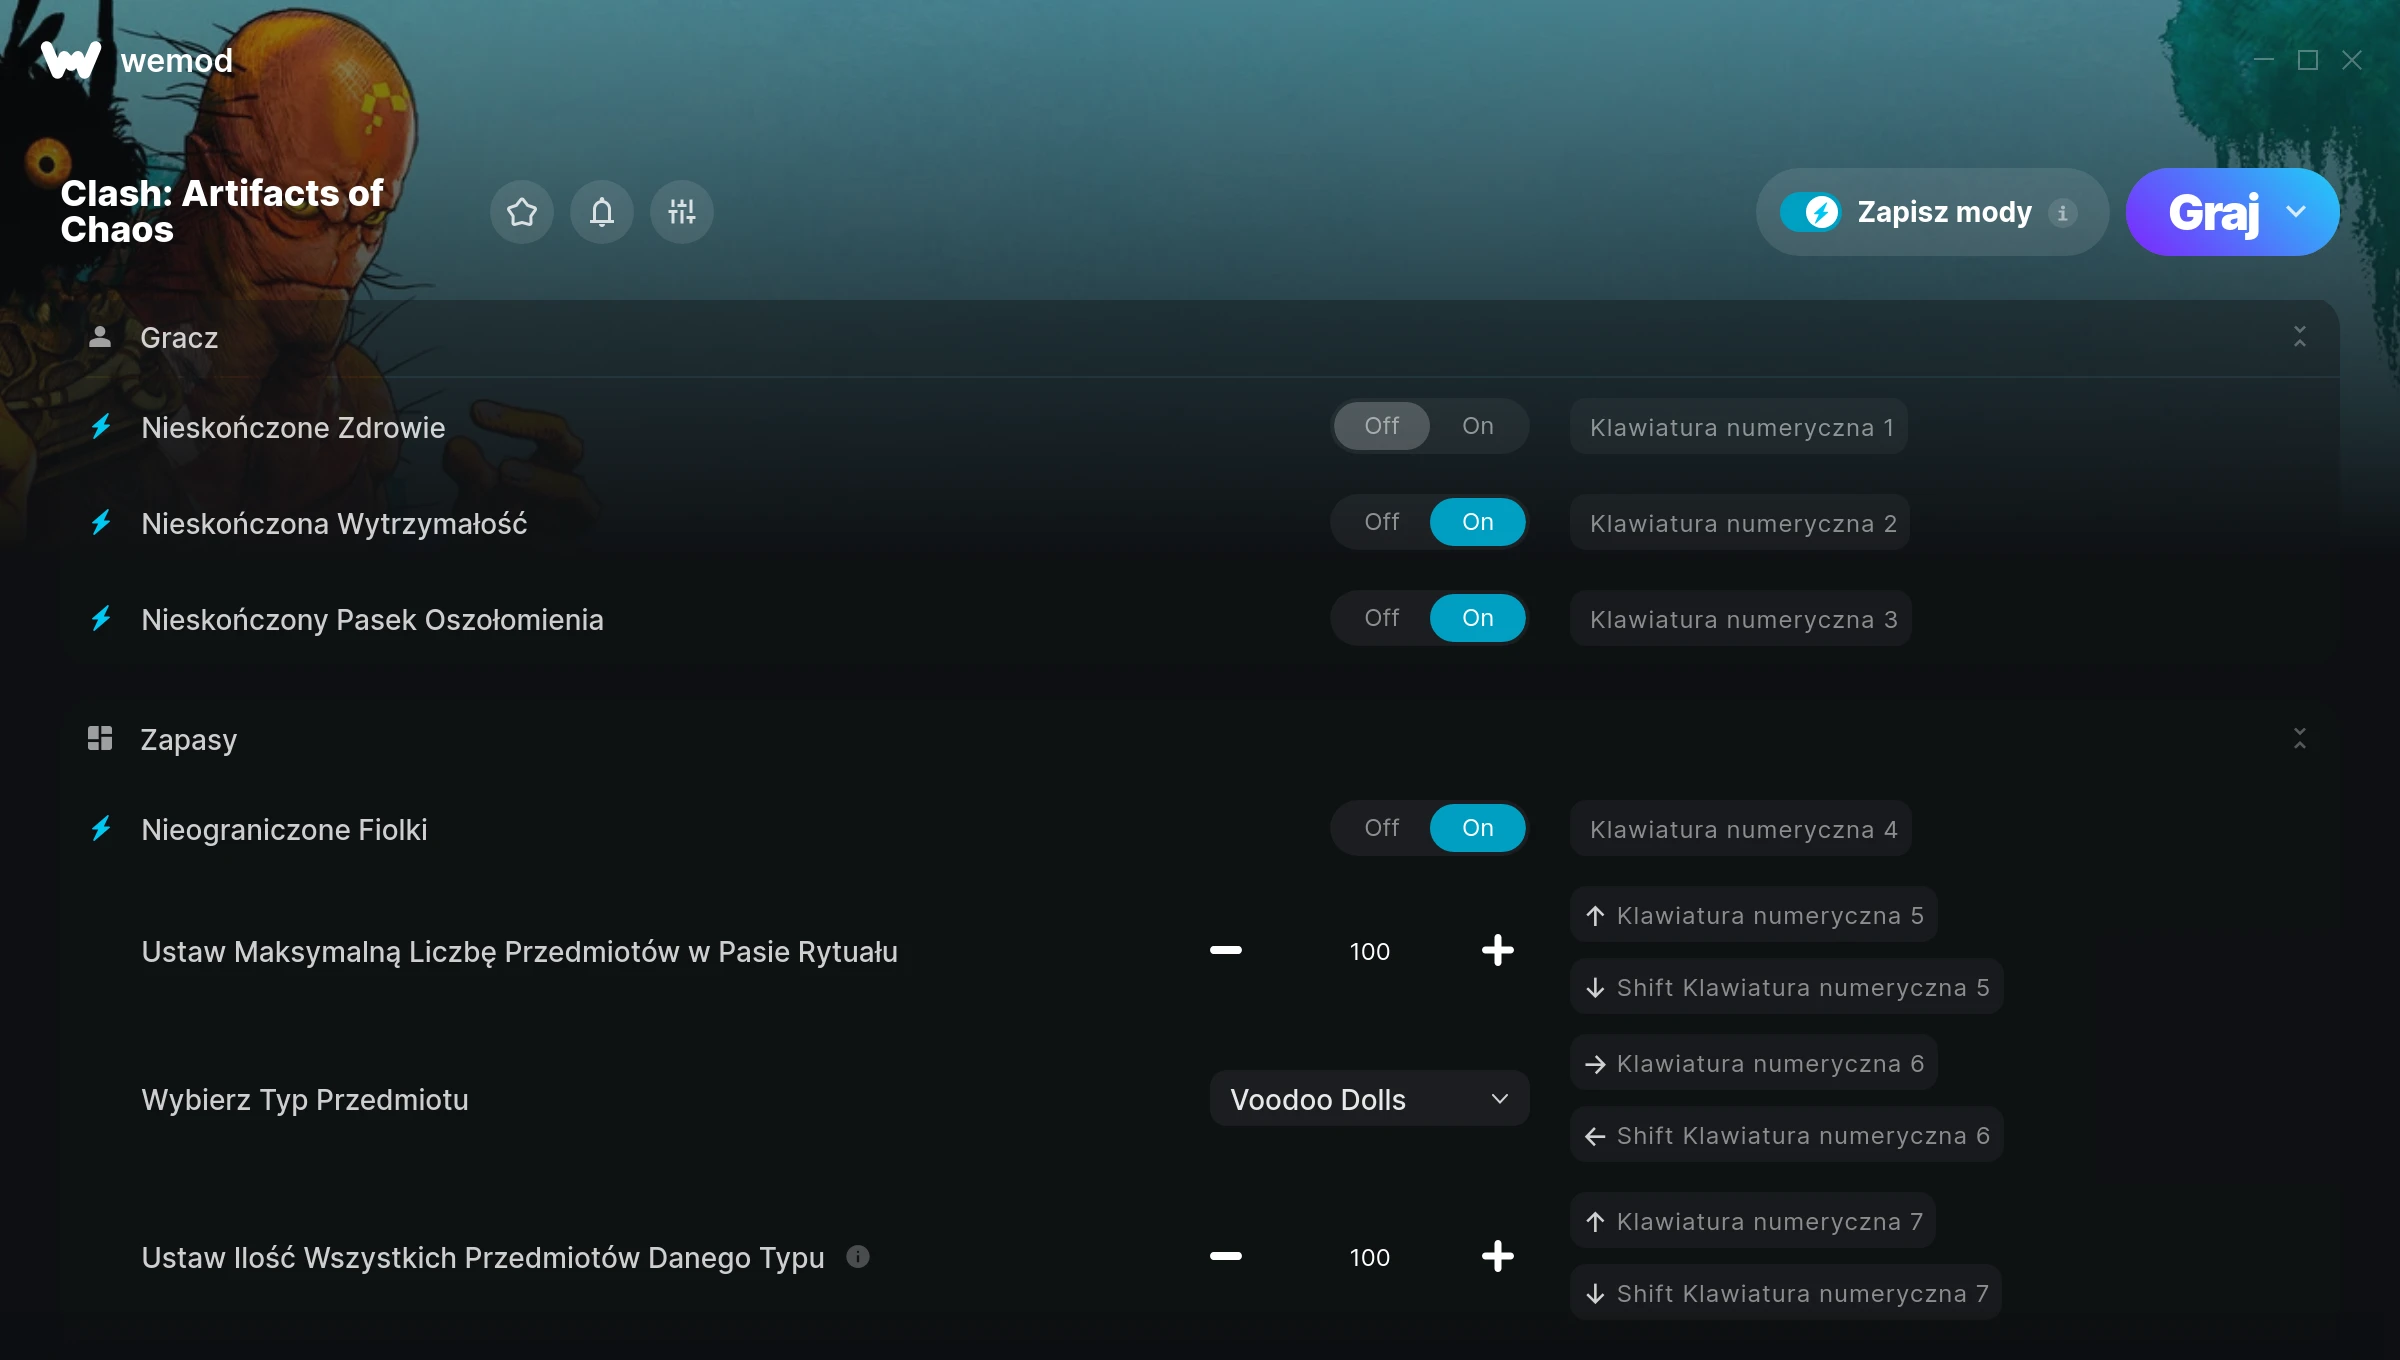2400x1360 pixels.
Task: Open the sliders settings icon
Action: pyautogui.click(x=682, y=212)
